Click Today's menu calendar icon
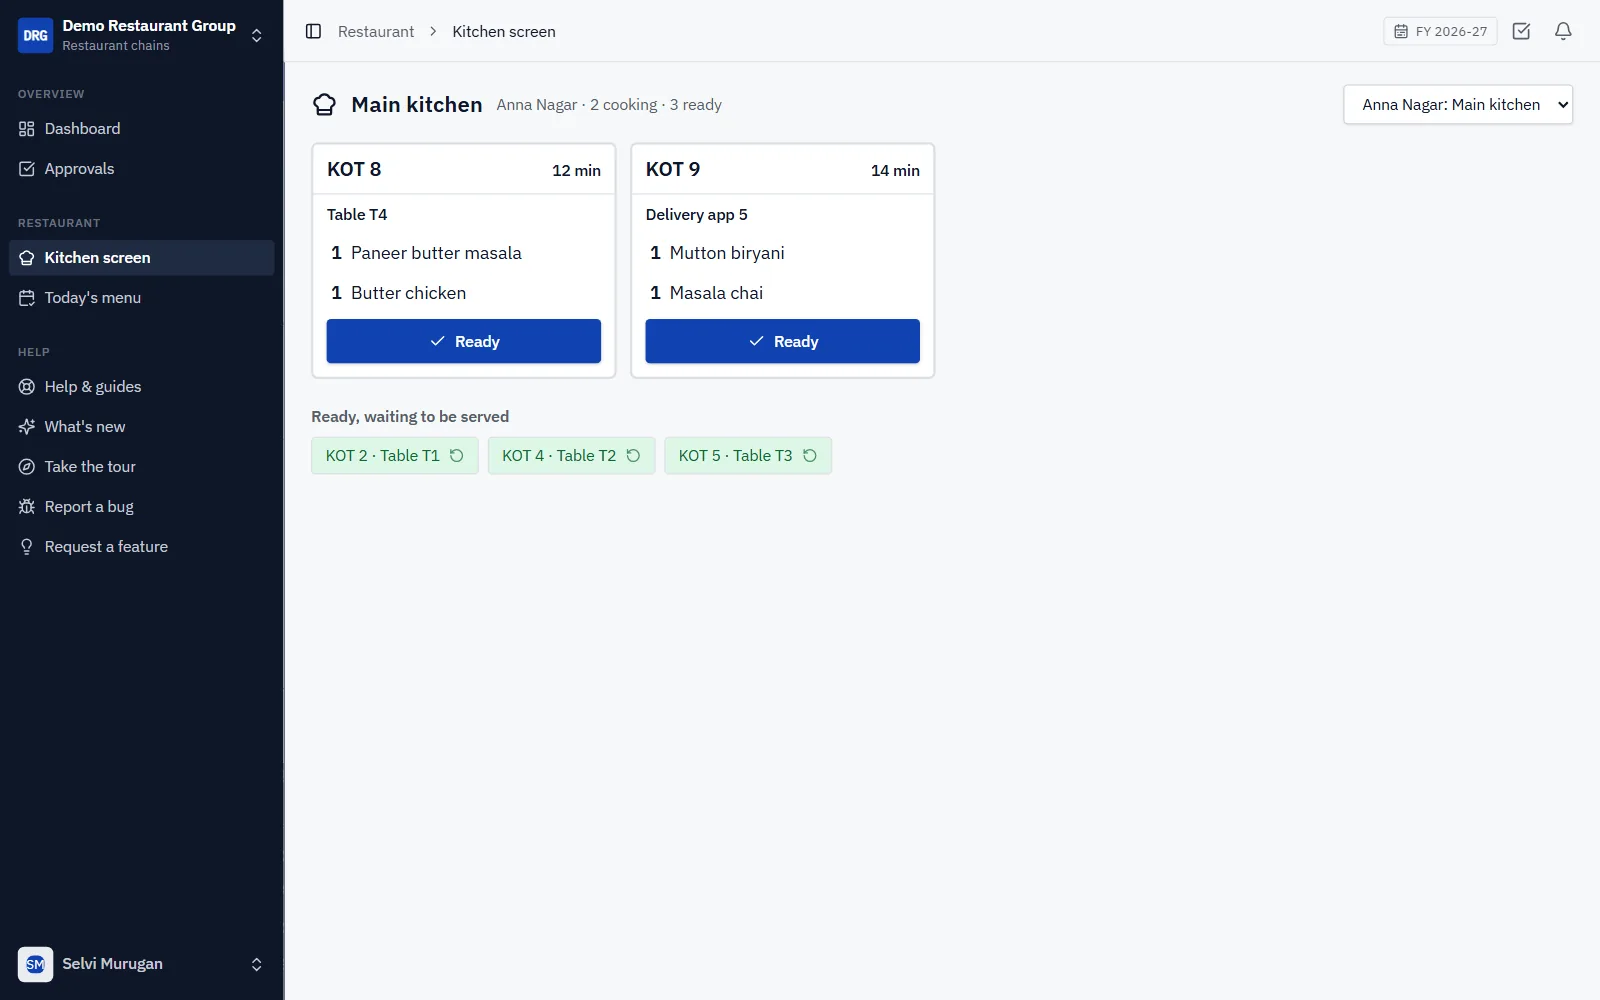Screen dimensions: 1600x1000 pos(27,298)
